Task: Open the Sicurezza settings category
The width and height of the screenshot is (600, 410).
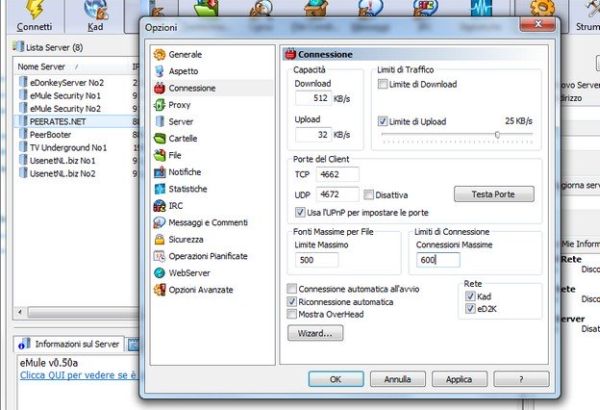Action: point(179,240)
